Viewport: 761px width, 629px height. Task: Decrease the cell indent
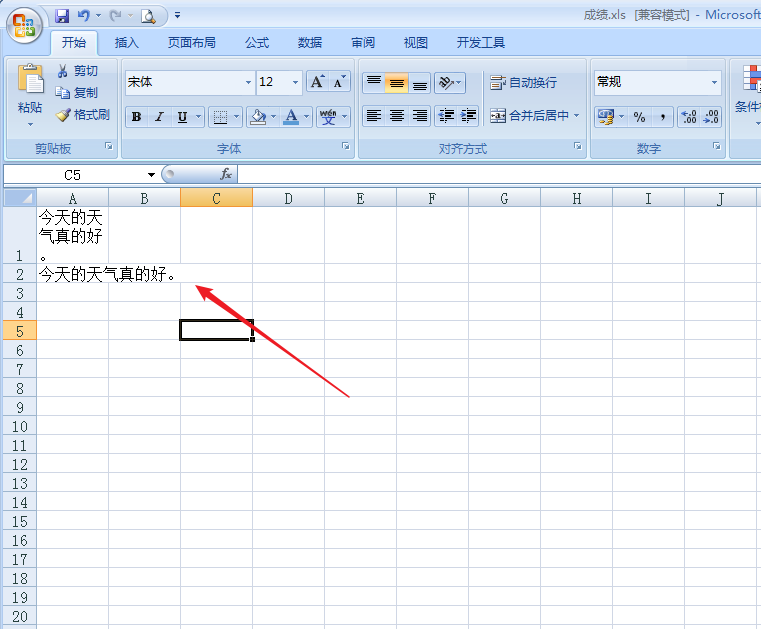coord(446,116)
